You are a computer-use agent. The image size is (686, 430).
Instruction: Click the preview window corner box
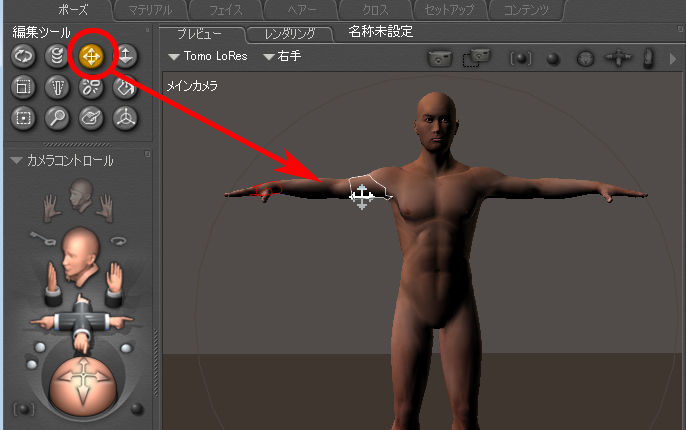tap(680, 29)
